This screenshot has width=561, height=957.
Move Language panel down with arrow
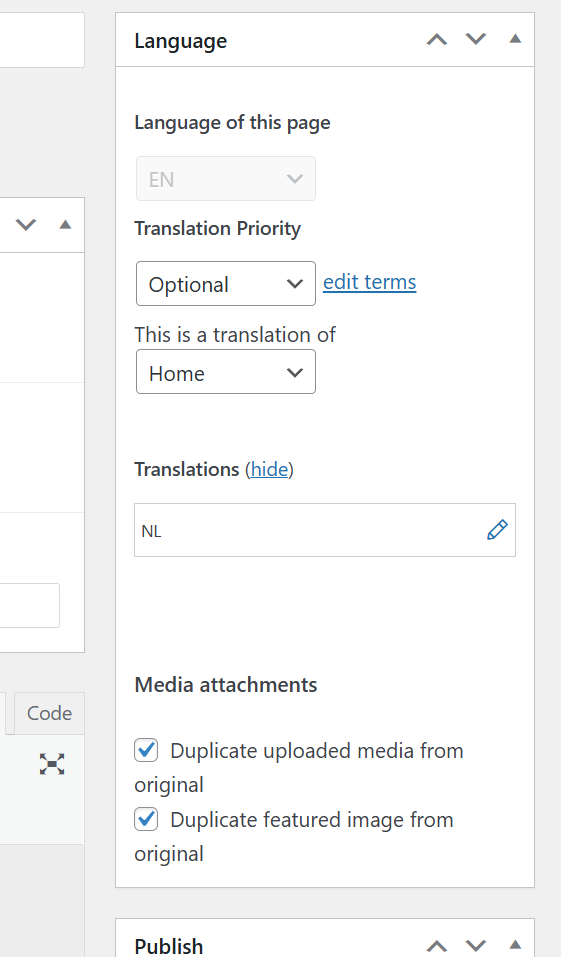click(476, 40)
